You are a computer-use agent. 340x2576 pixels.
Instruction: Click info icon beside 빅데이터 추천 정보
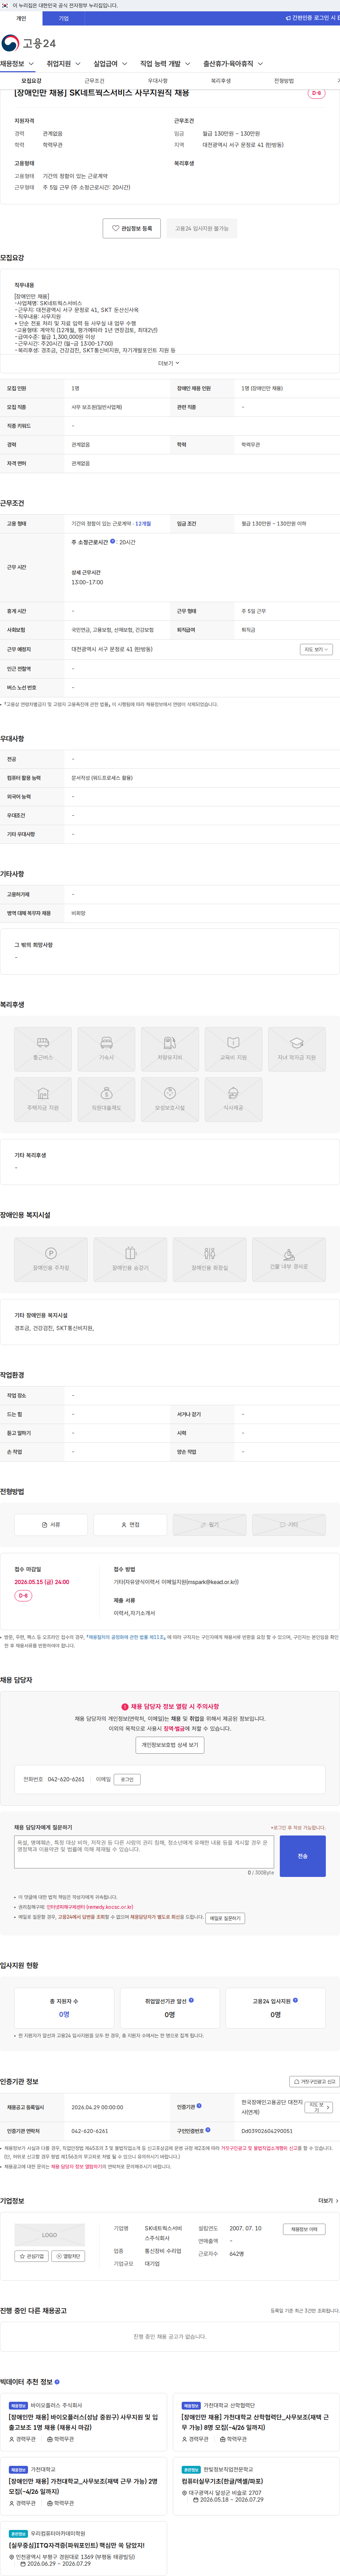pyautogui.click(x=57, y=2382)
